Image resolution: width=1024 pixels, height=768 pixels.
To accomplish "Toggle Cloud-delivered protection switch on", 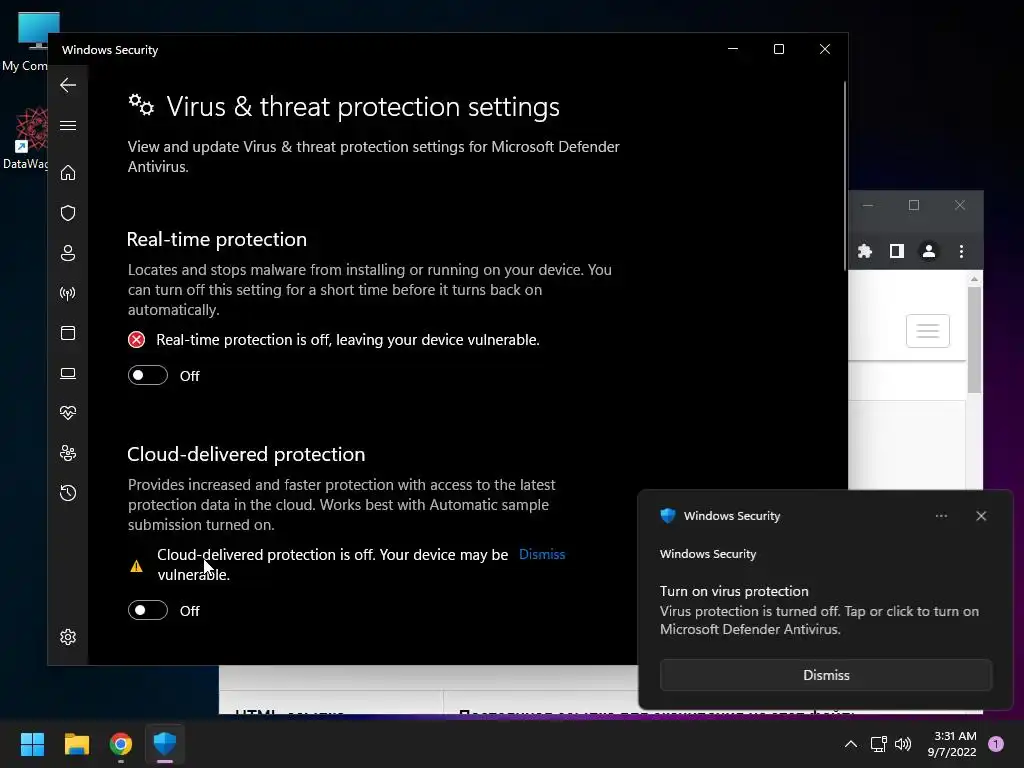I will [x=148, y=610].
